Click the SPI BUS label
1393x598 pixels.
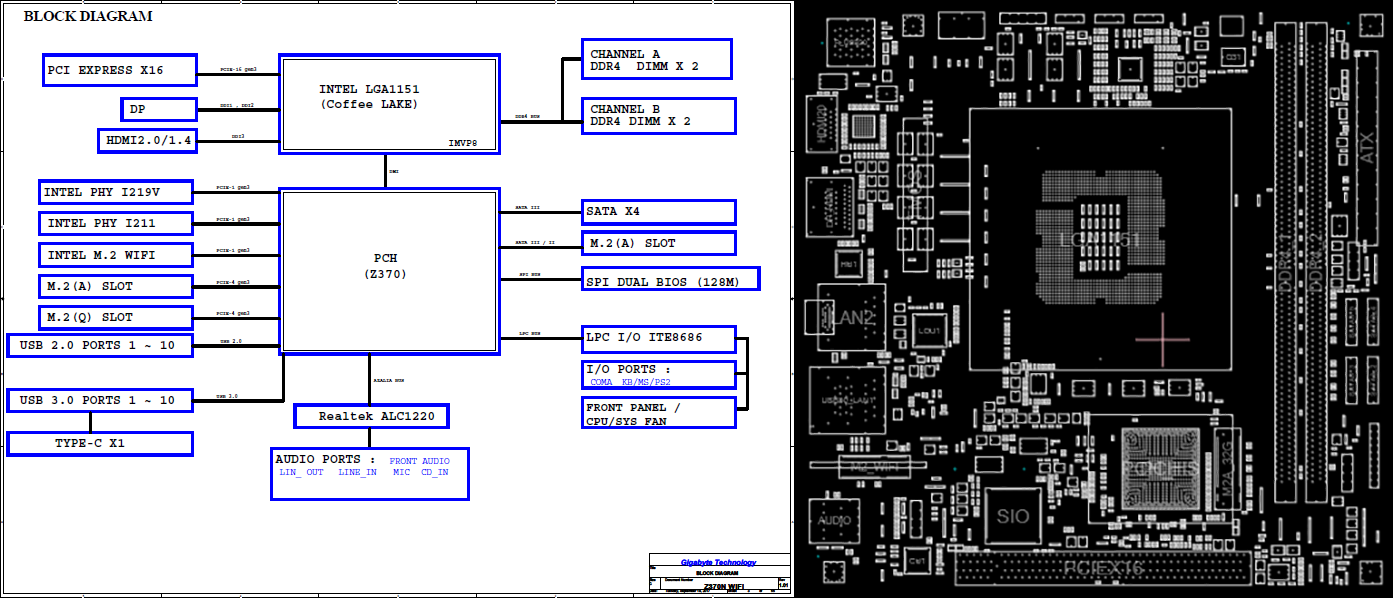pyautogui.click(x=530, y=273)
